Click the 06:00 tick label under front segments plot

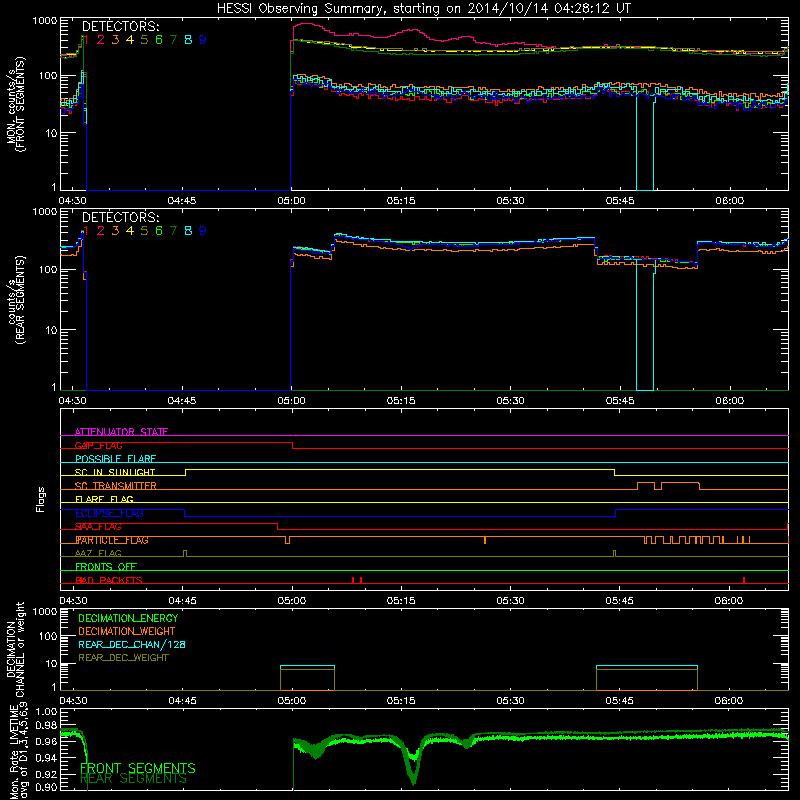(729, 201)
